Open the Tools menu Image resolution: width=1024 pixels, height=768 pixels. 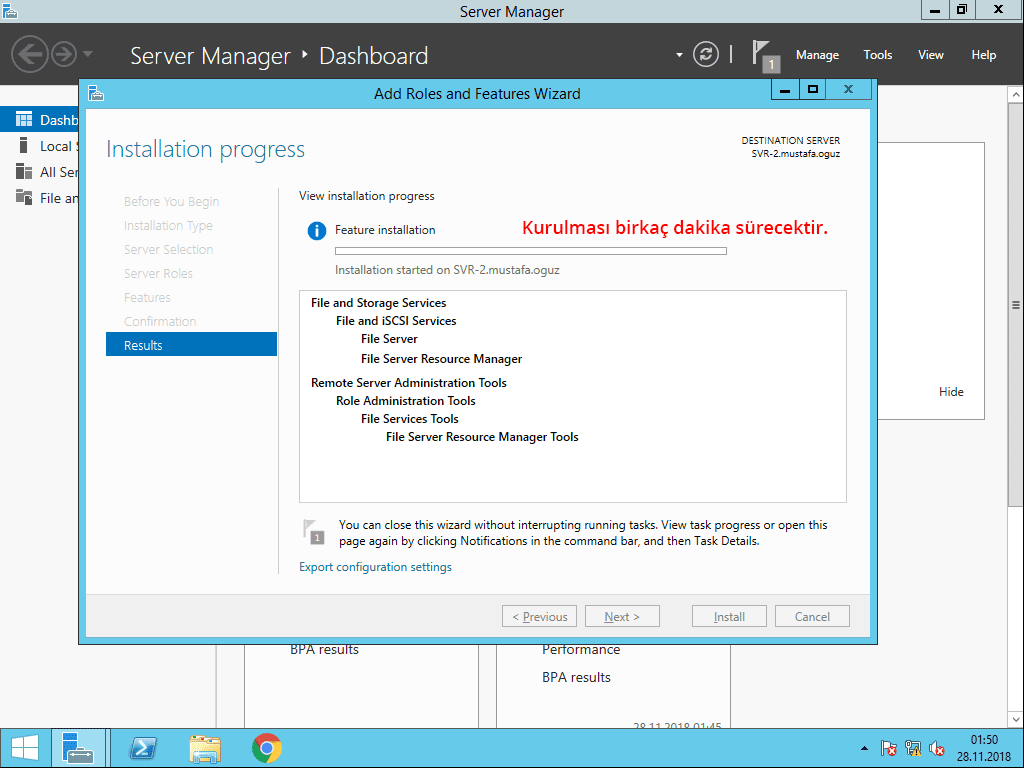point(877,55)
